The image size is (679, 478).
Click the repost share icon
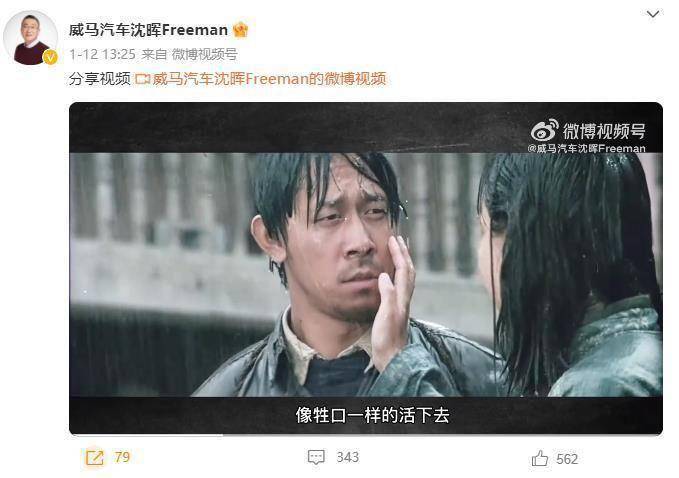[94, 457]
